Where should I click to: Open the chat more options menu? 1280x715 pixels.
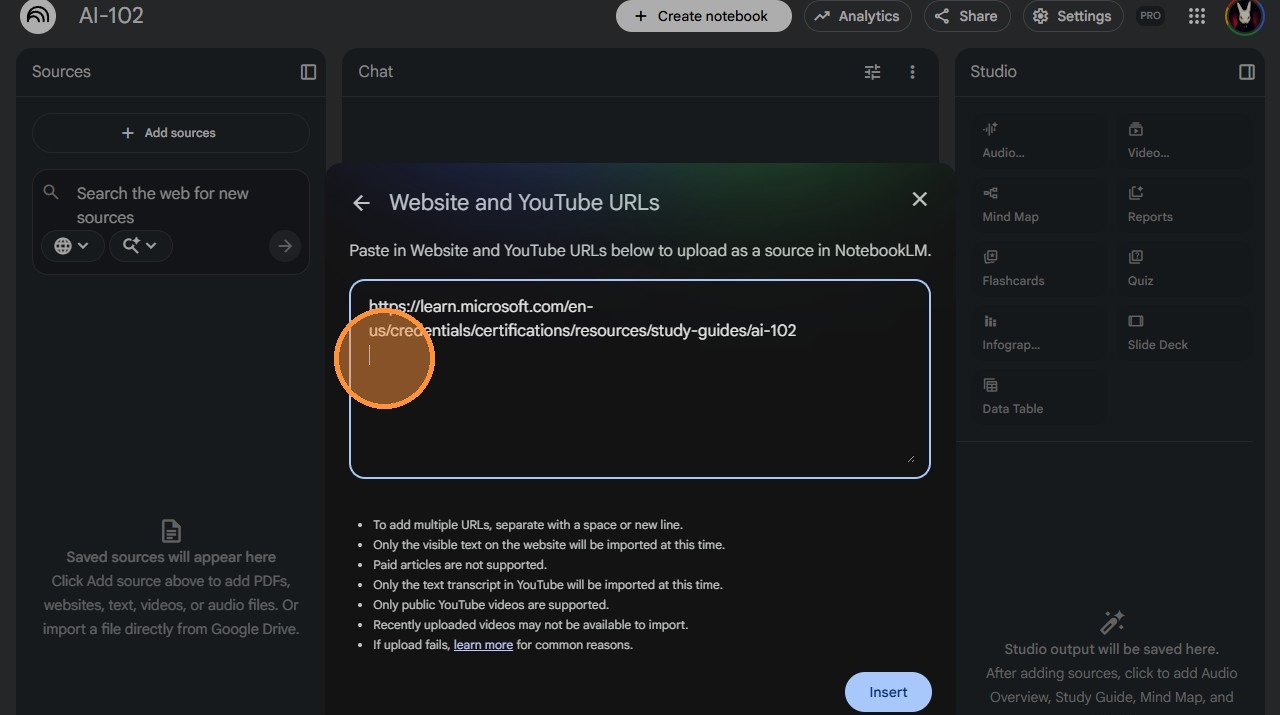point(912,72)
